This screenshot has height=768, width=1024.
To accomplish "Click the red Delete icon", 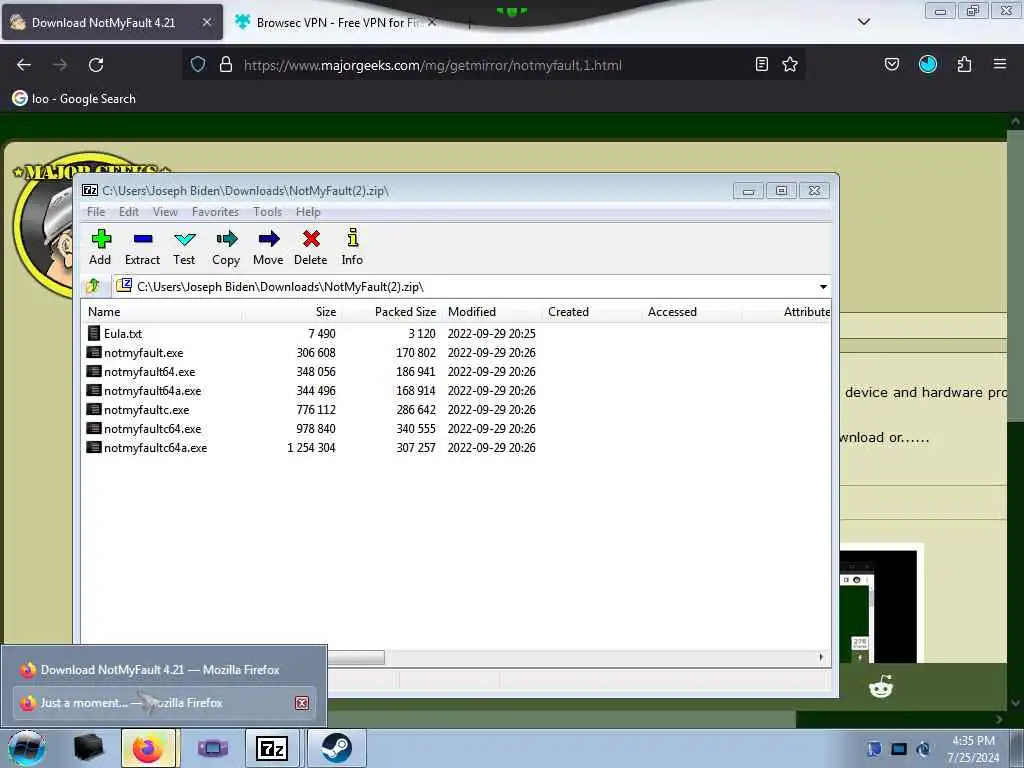I will (311, 247).
